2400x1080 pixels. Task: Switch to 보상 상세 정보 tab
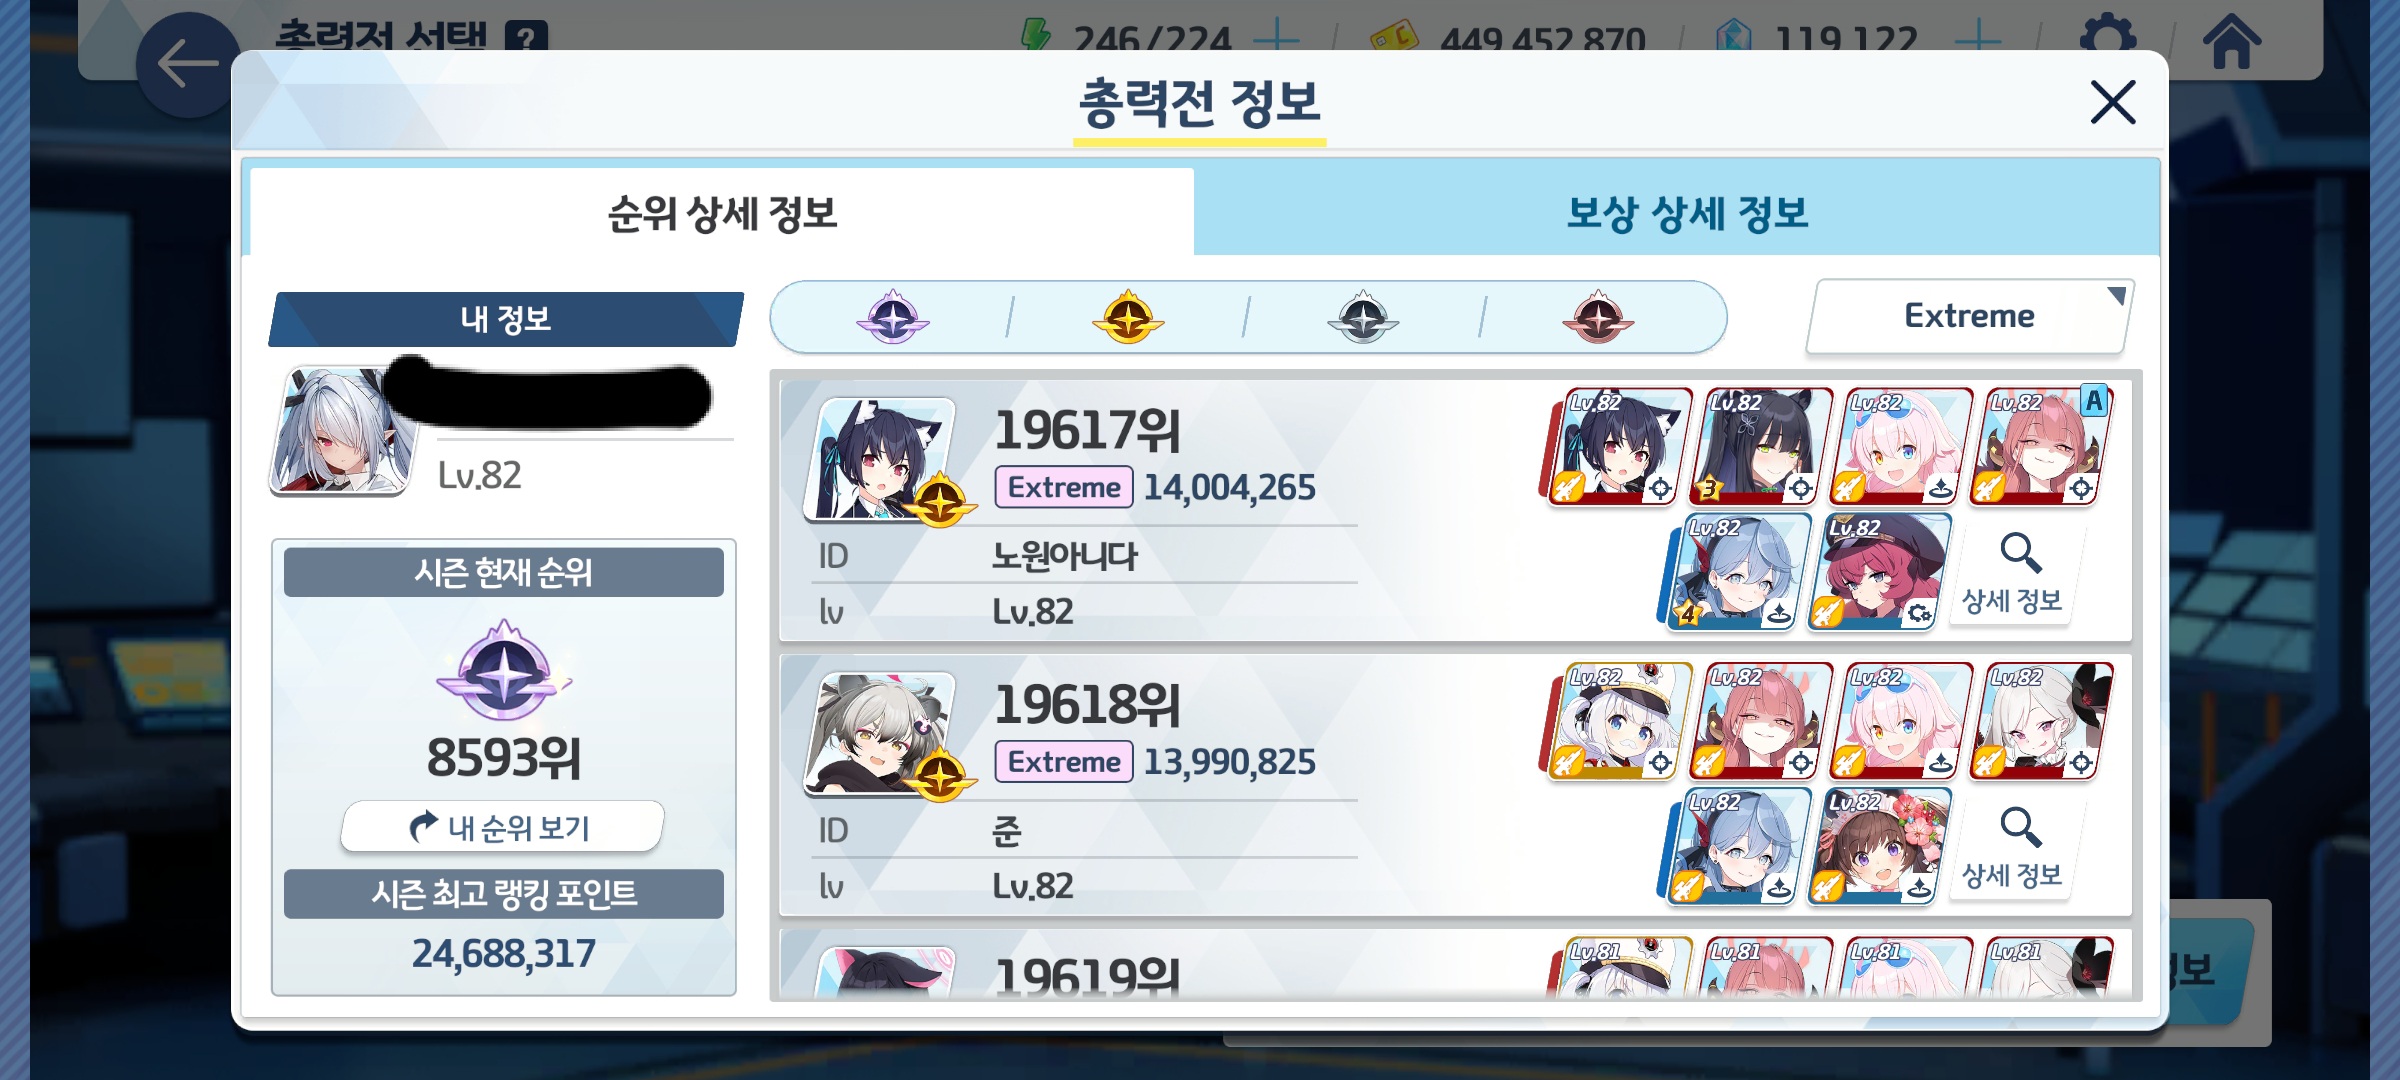pos(1687,213)
